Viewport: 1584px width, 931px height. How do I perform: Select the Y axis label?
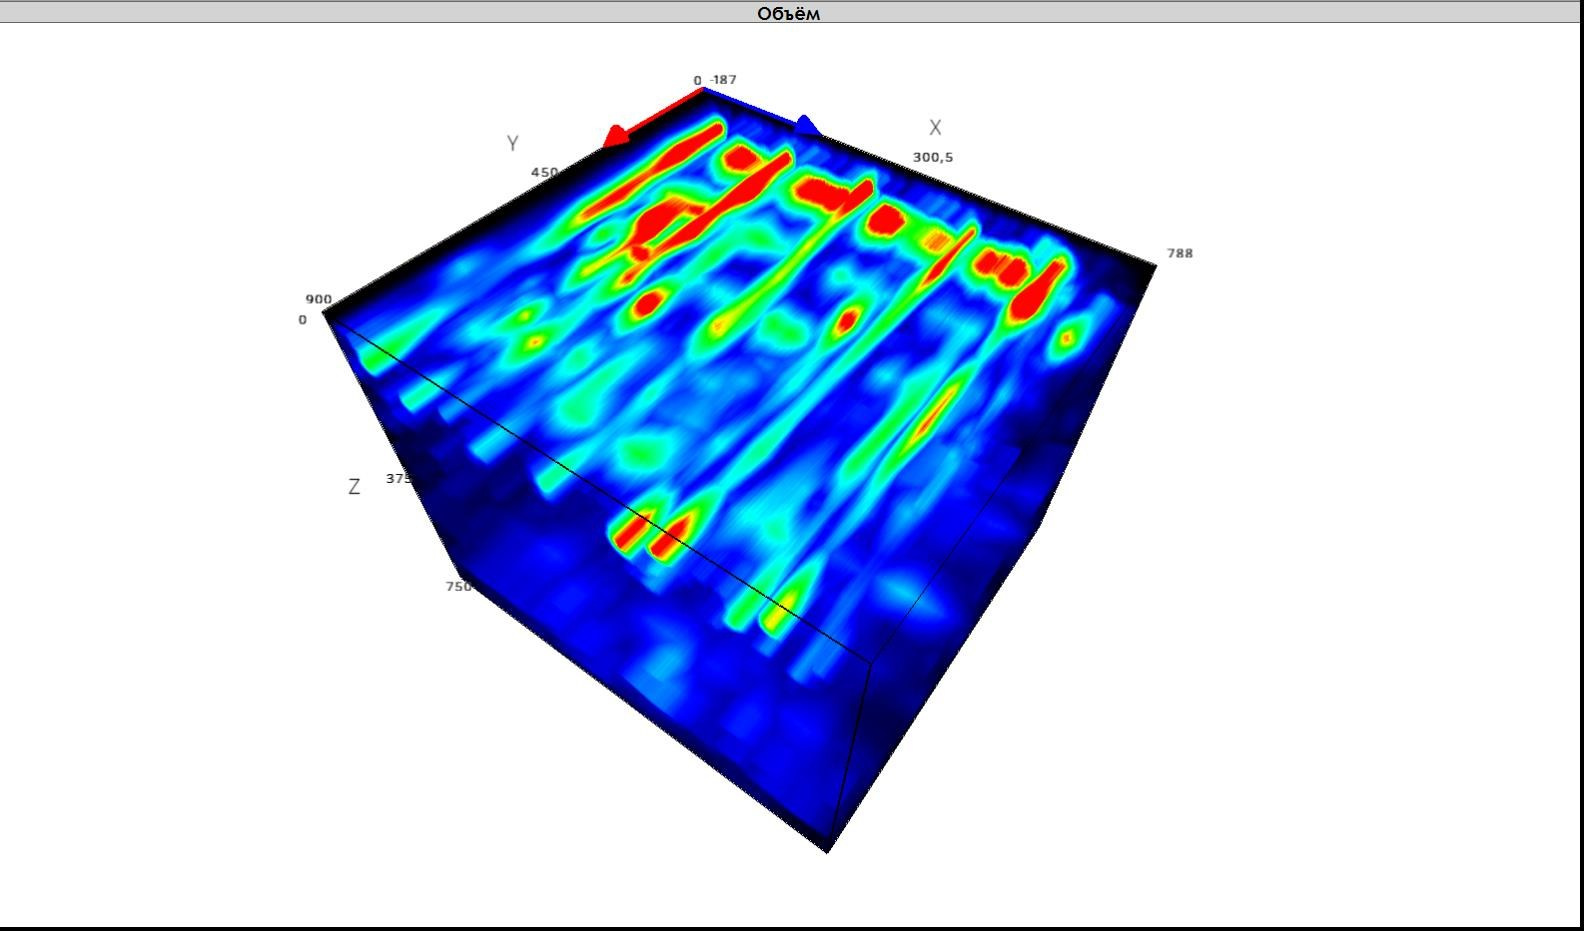pyautogui.click(x=512, y=144)
